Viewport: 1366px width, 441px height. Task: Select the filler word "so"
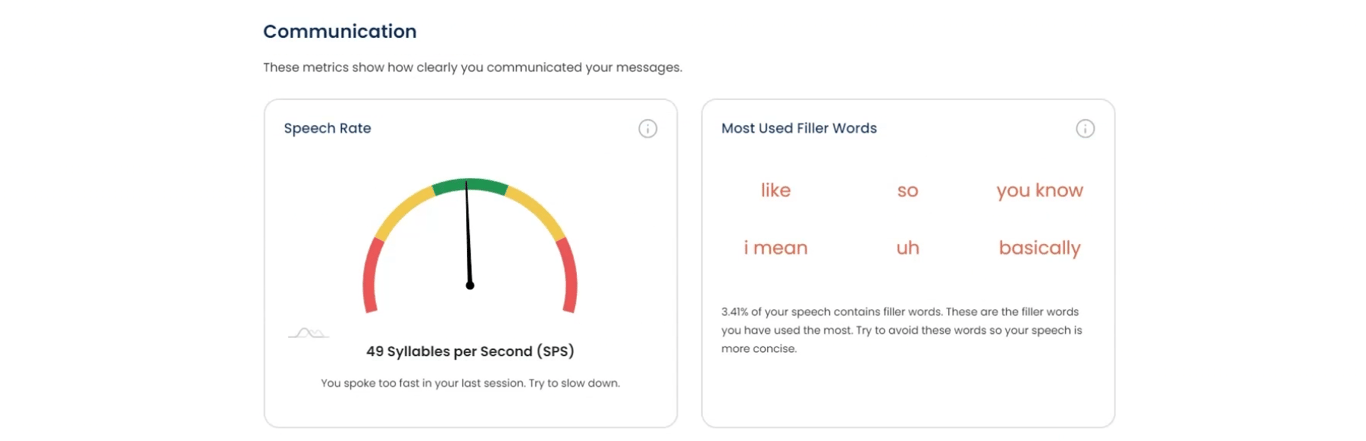908,190
